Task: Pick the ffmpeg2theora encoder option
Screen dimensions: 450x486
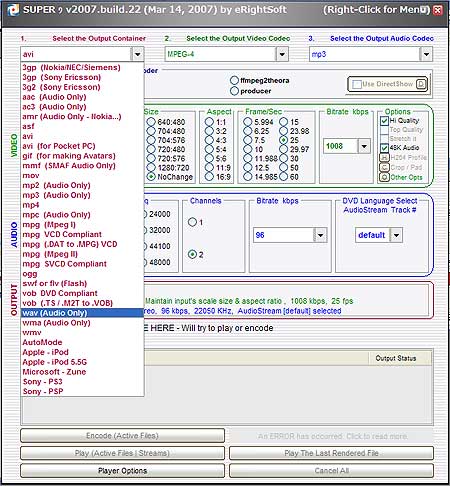Action: point(234,80)
